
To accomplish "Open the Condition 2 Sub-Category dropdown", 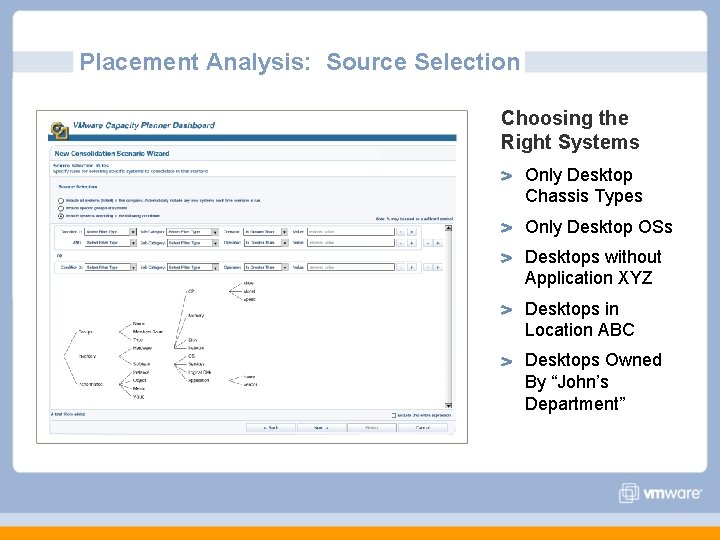I will pyautogui.click(x=192, y=267).
